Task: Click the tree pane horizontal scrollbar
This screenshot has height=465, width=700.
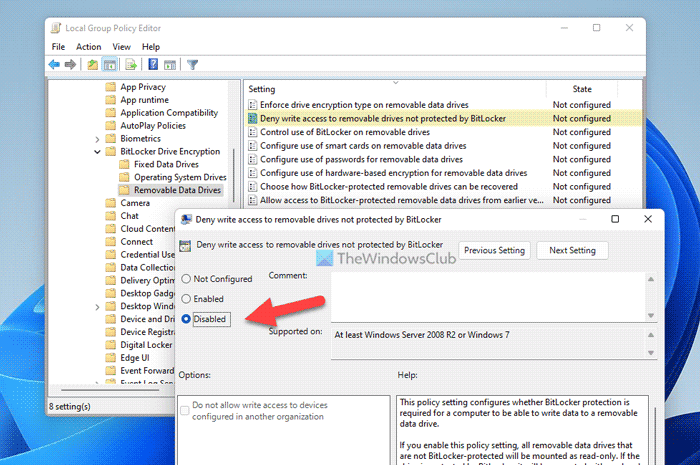Action: pyautogui.click(x=110, y=390)
